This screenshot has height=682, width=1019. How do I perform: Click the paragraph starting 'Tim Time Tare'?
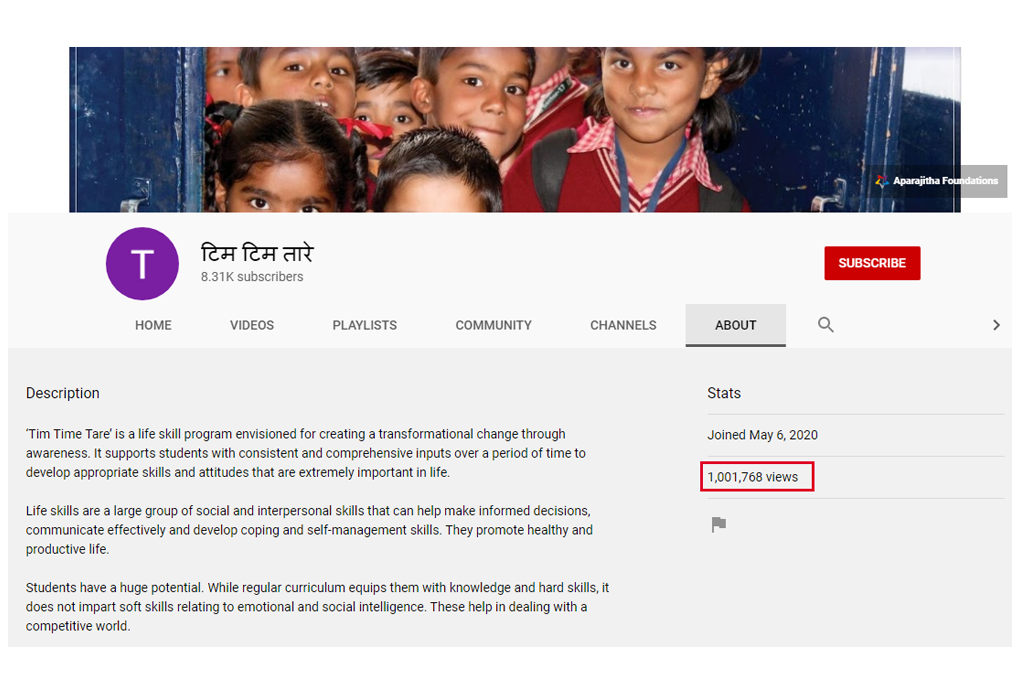[305, 453]
